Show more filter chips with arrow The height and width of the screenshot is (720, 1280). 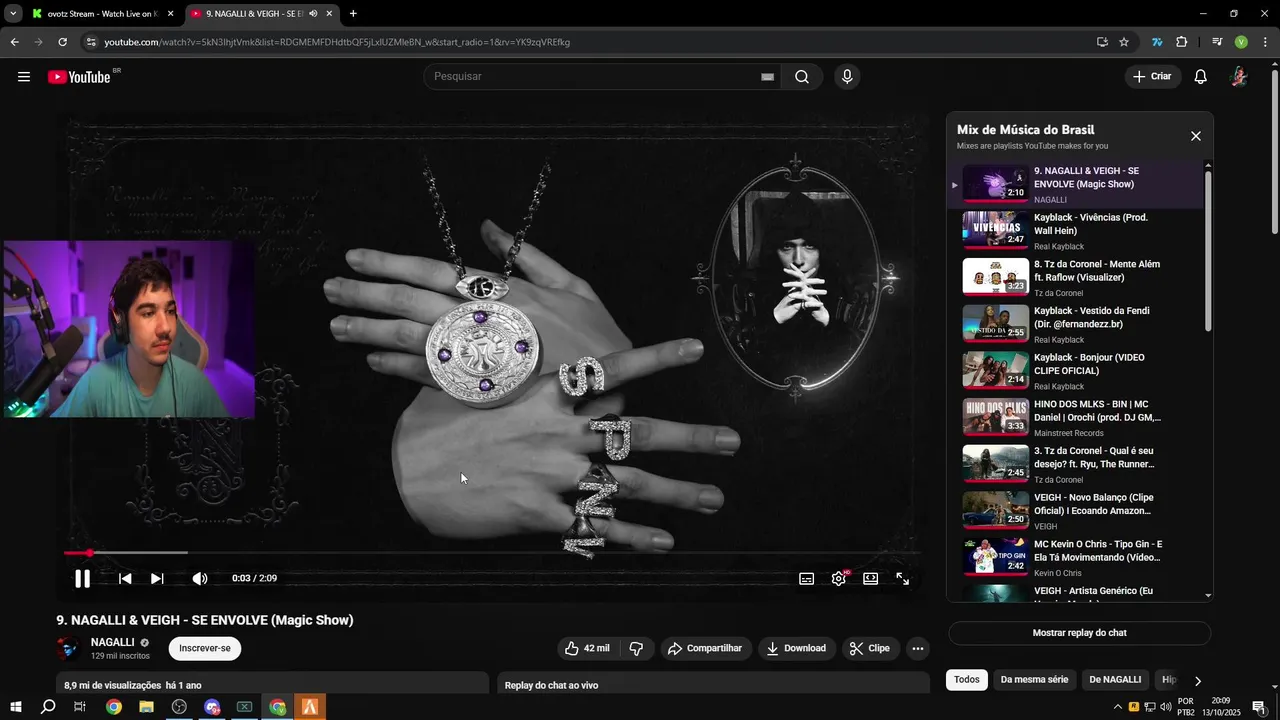pos(1197,680)
